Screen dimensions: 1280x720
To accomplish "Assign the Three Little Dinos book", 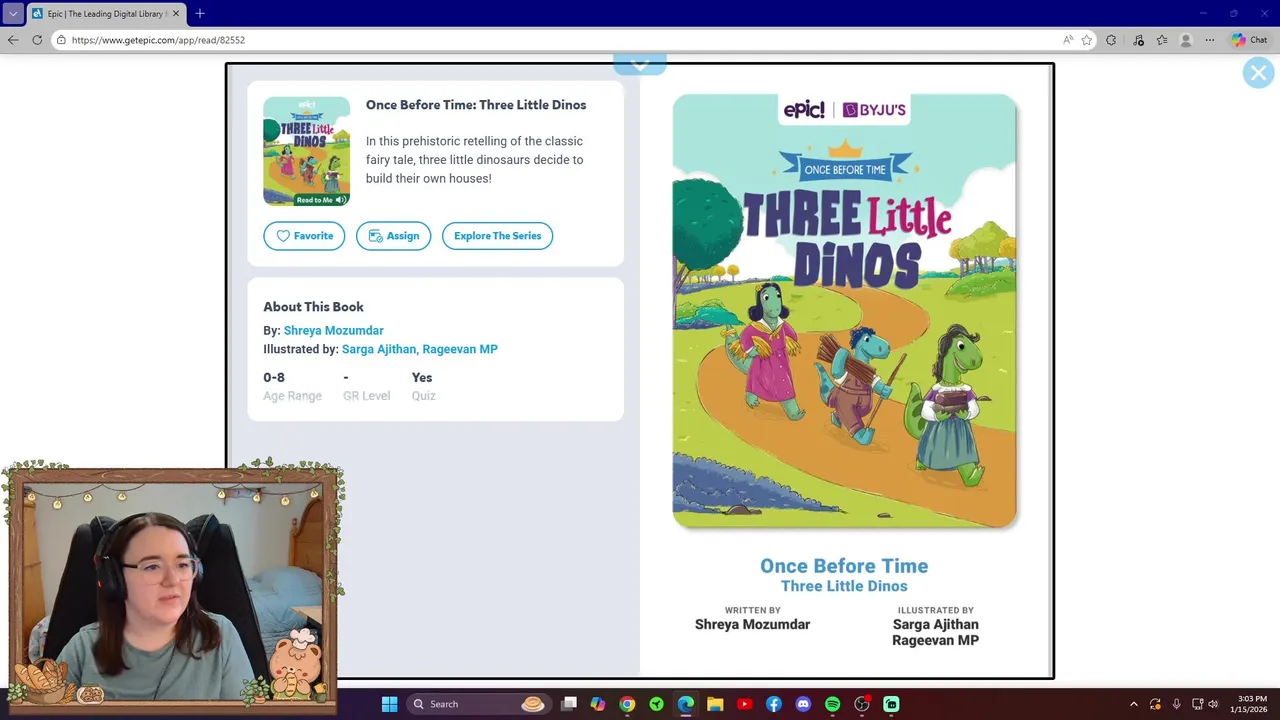I will coord(393,236).
